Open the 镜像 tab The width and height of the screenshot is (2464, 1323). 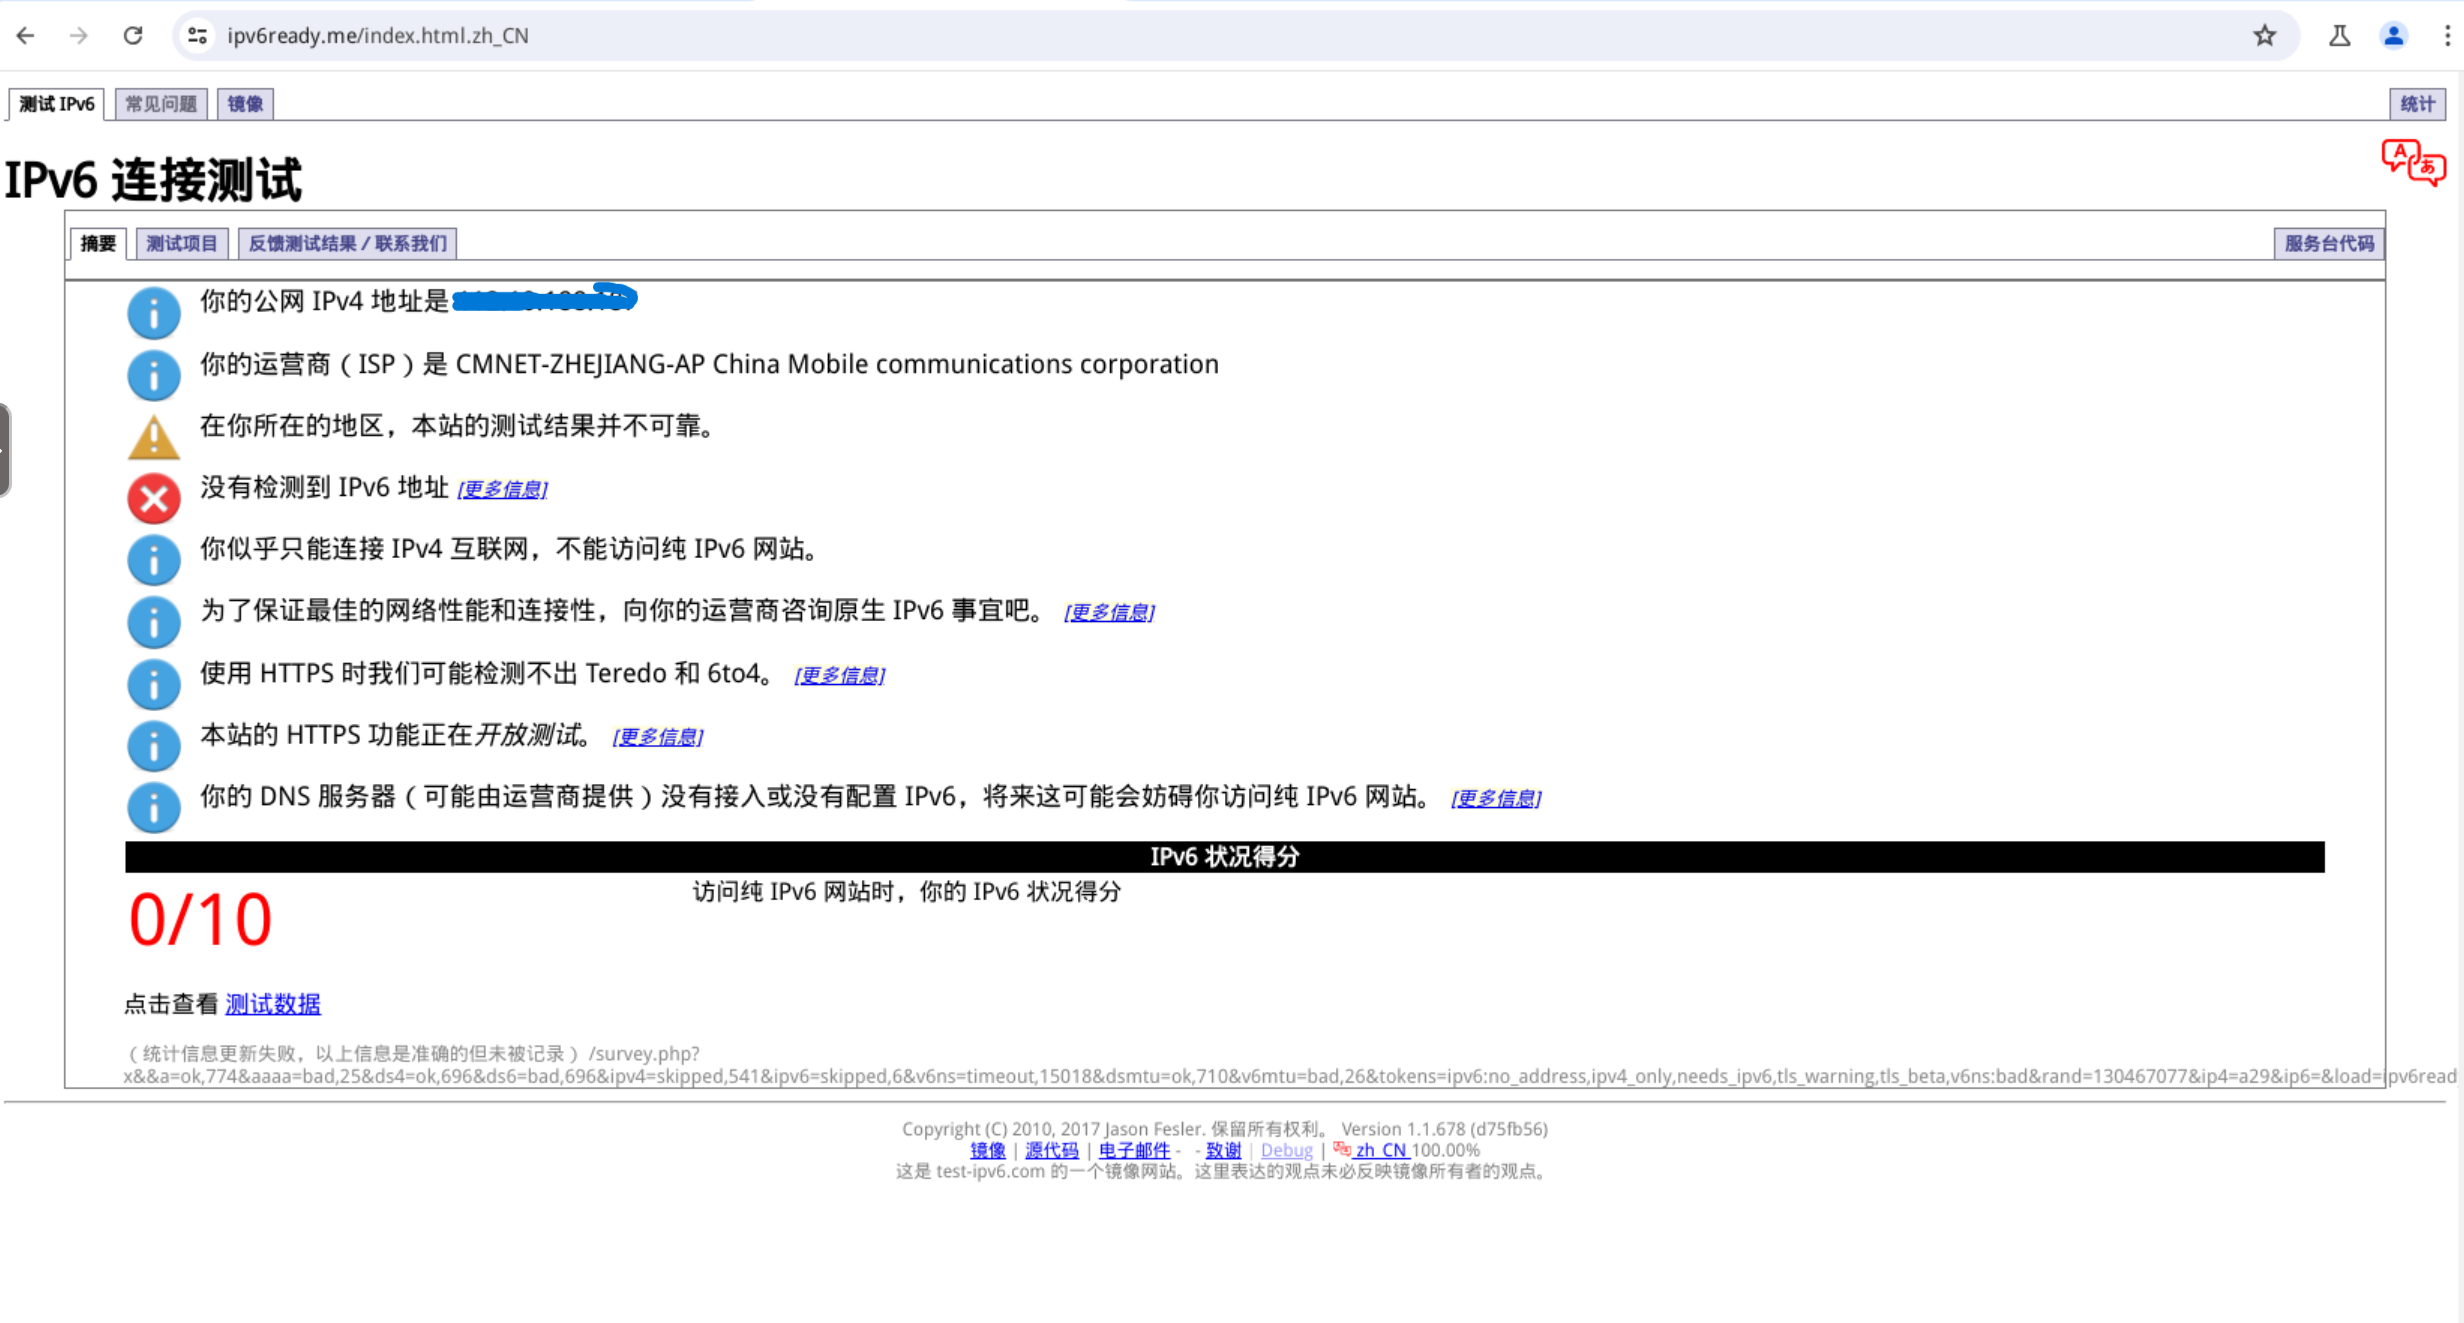(x=245, y=104)
